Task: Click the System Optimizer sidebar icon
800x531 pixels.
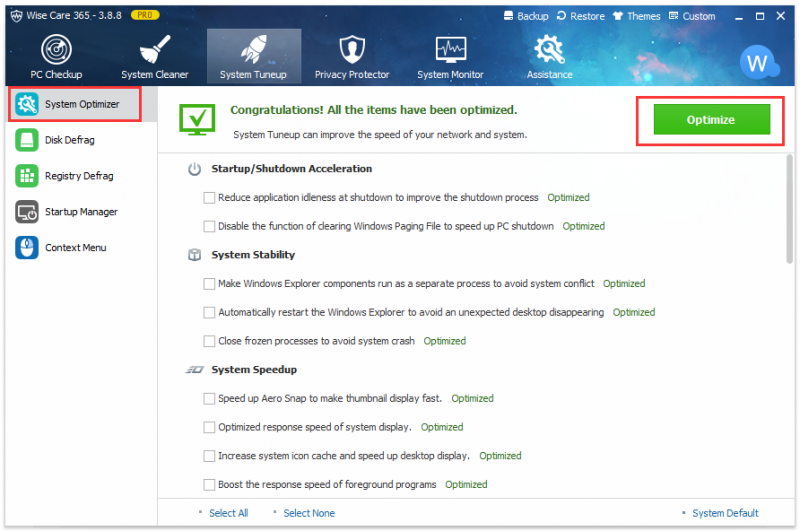Action: (x=27, y=104)
